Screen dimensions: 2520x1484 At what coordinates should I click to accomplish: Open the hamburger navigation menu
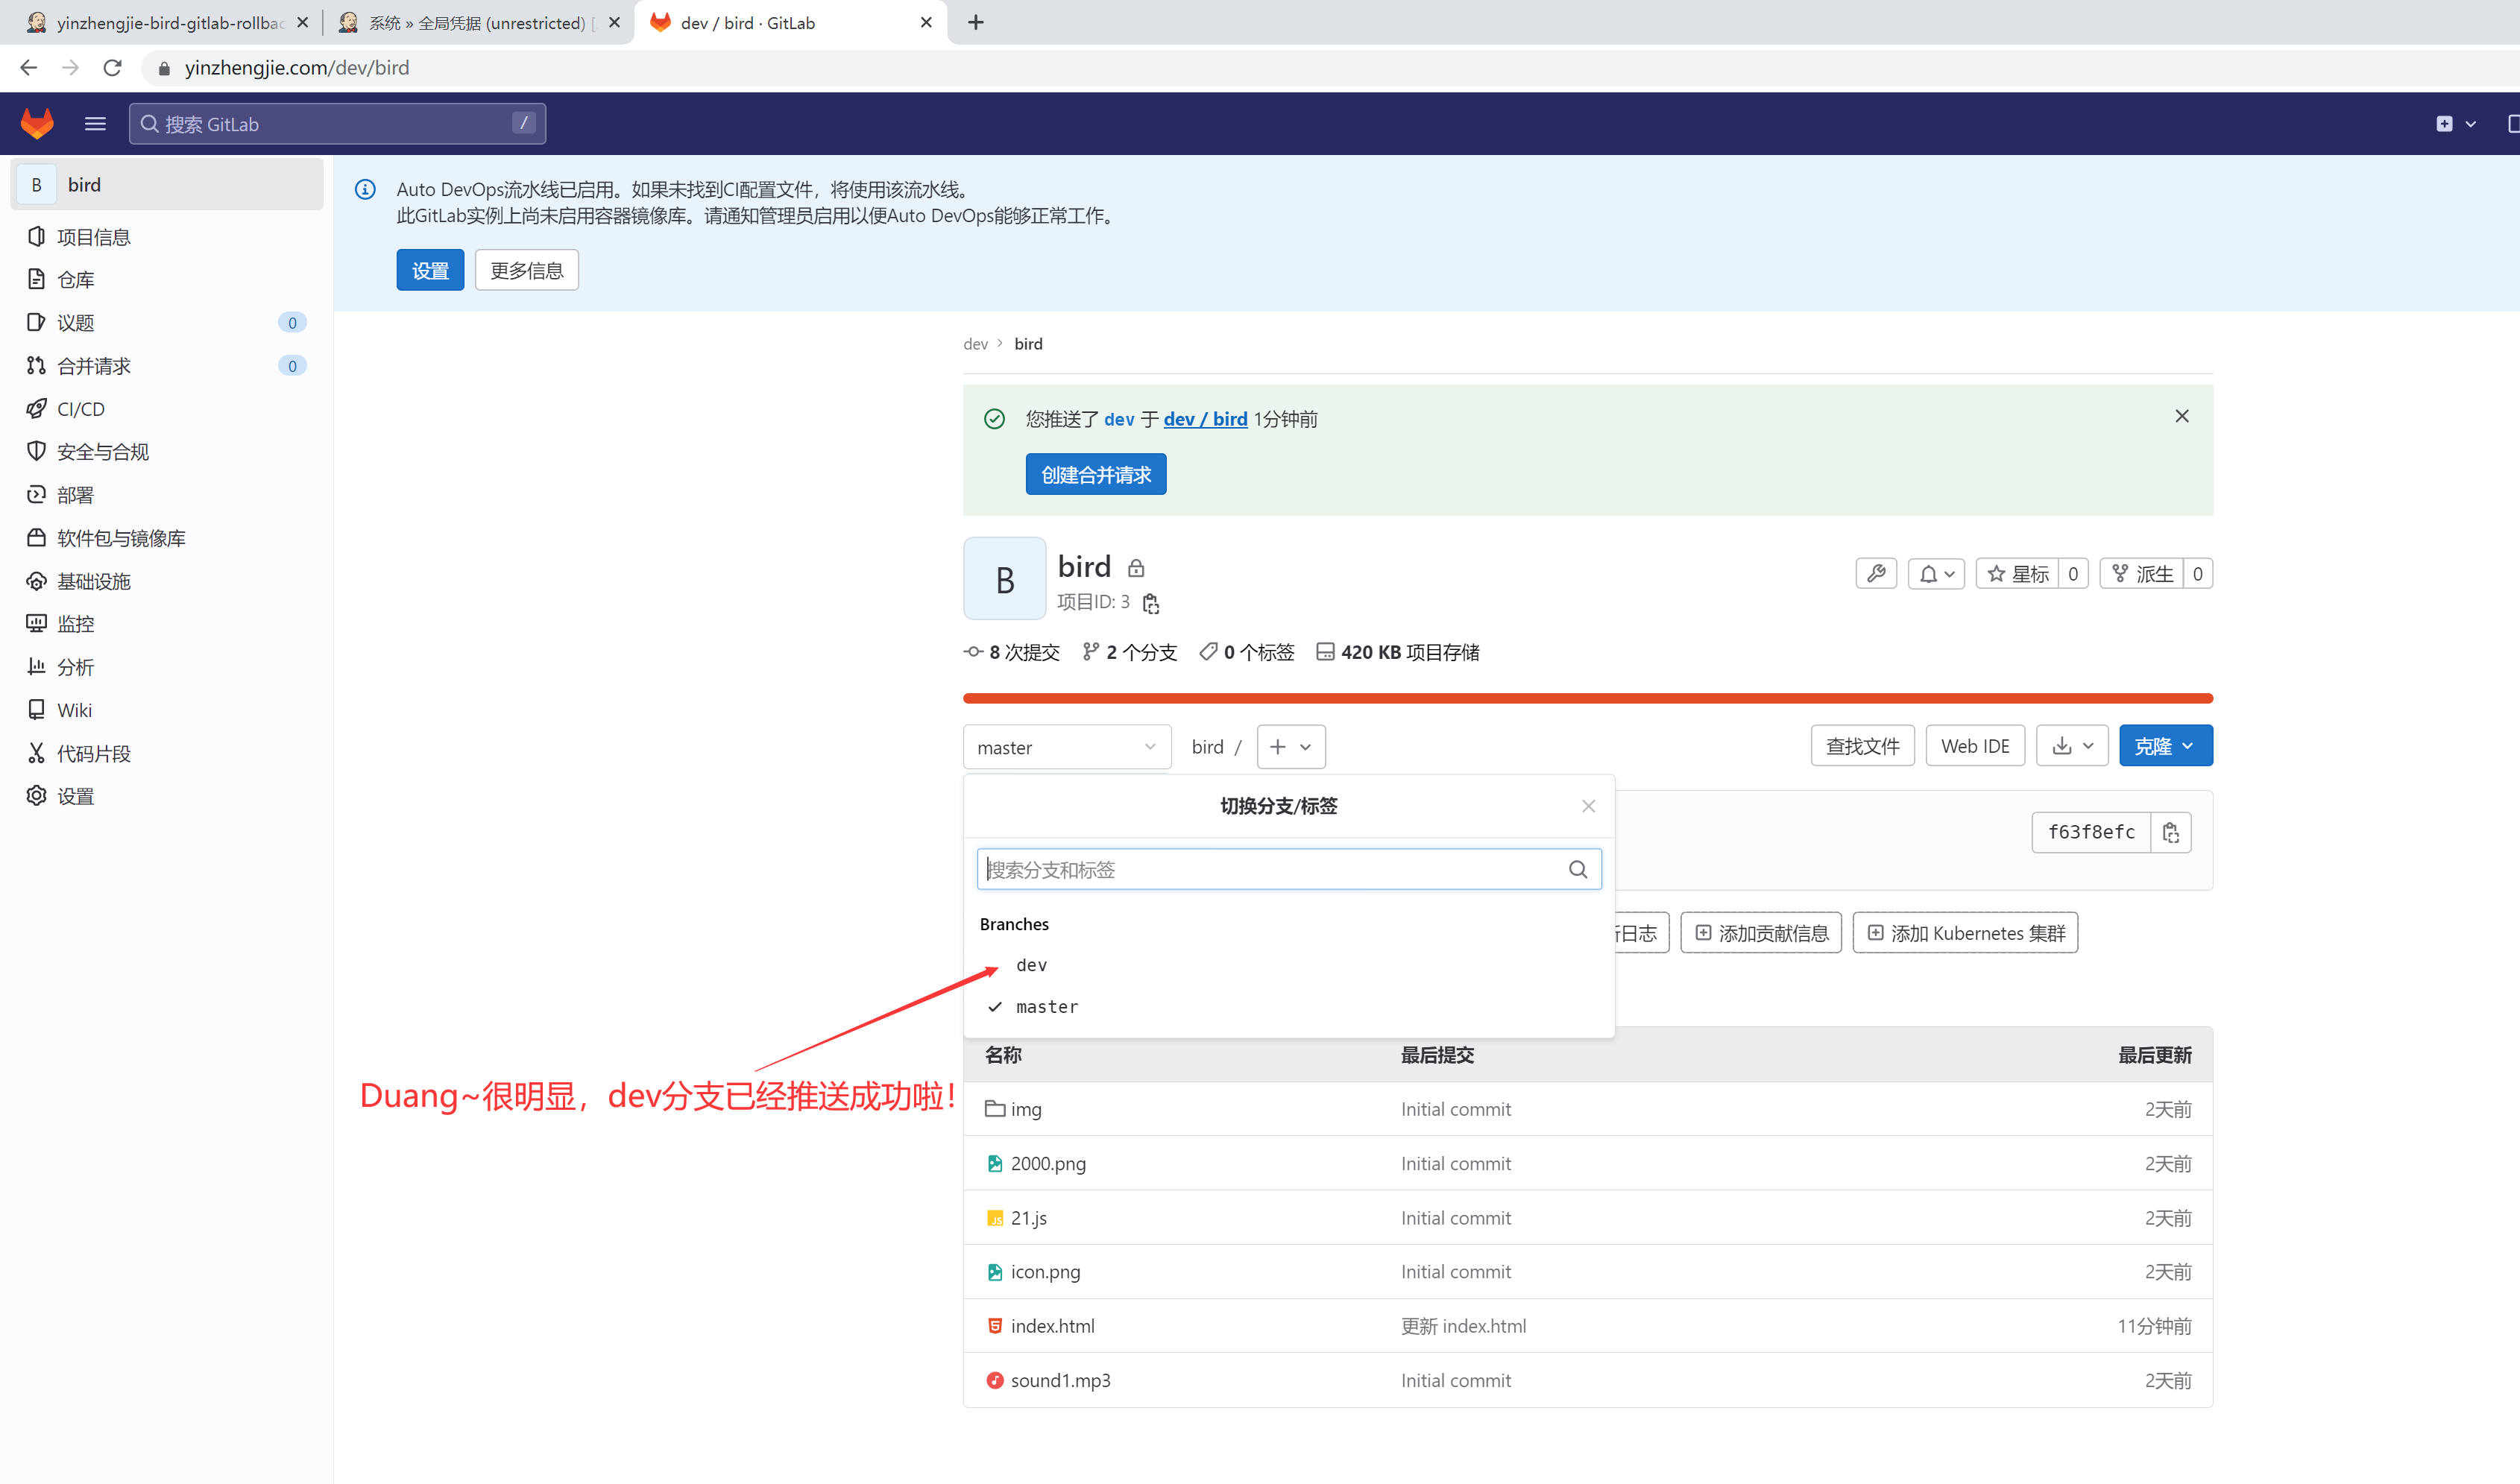(x=95, y=123)
